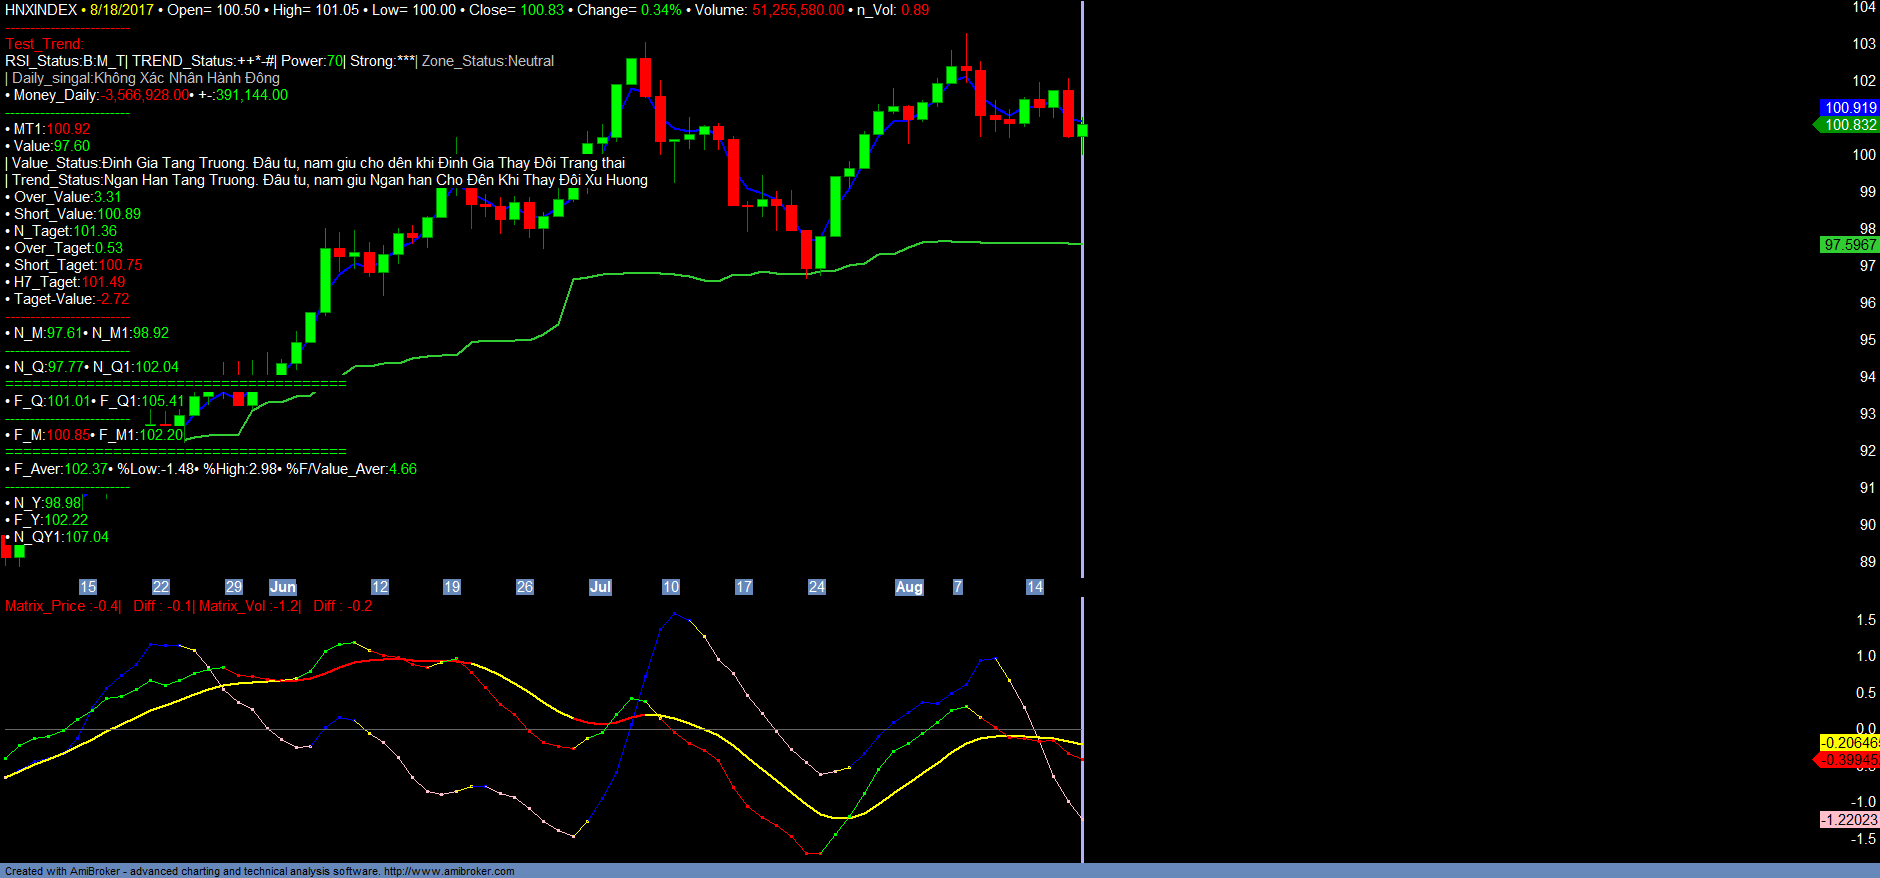Click the 'Jun' month marker on date axis
The height and width of the screenshot is (878, 1880).
tap(283, 587)
